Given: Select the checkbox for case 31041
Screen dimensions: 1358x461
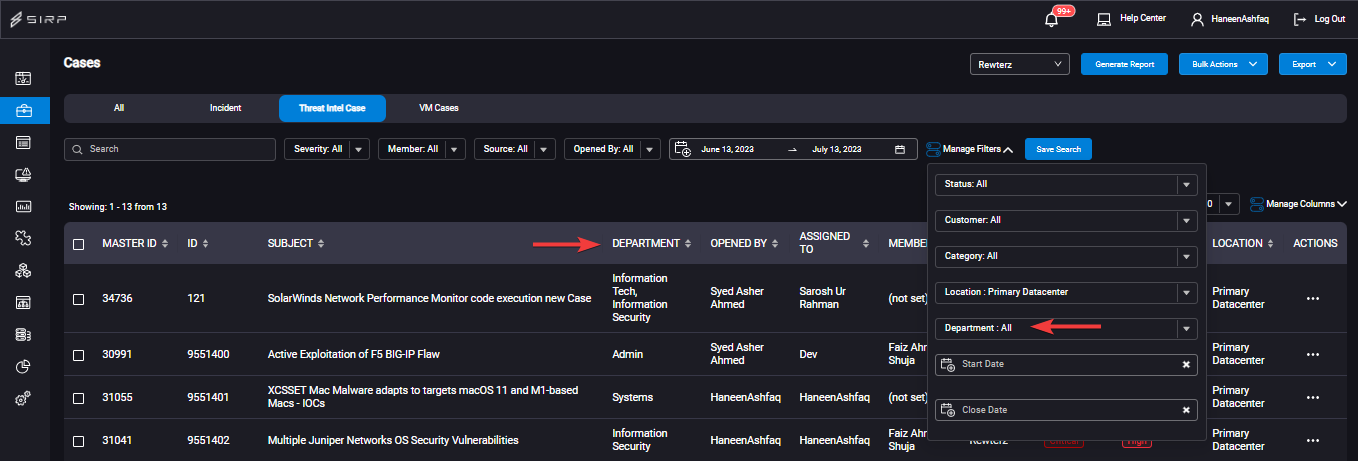Looking at the screenshot, I should point(79,440).
